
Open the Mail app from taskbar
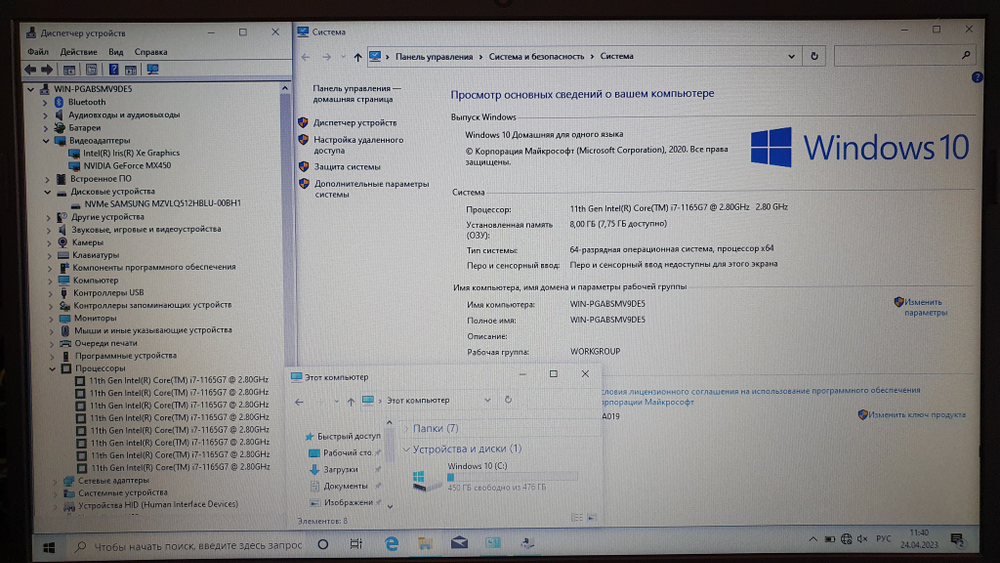(x=459, y=543)
